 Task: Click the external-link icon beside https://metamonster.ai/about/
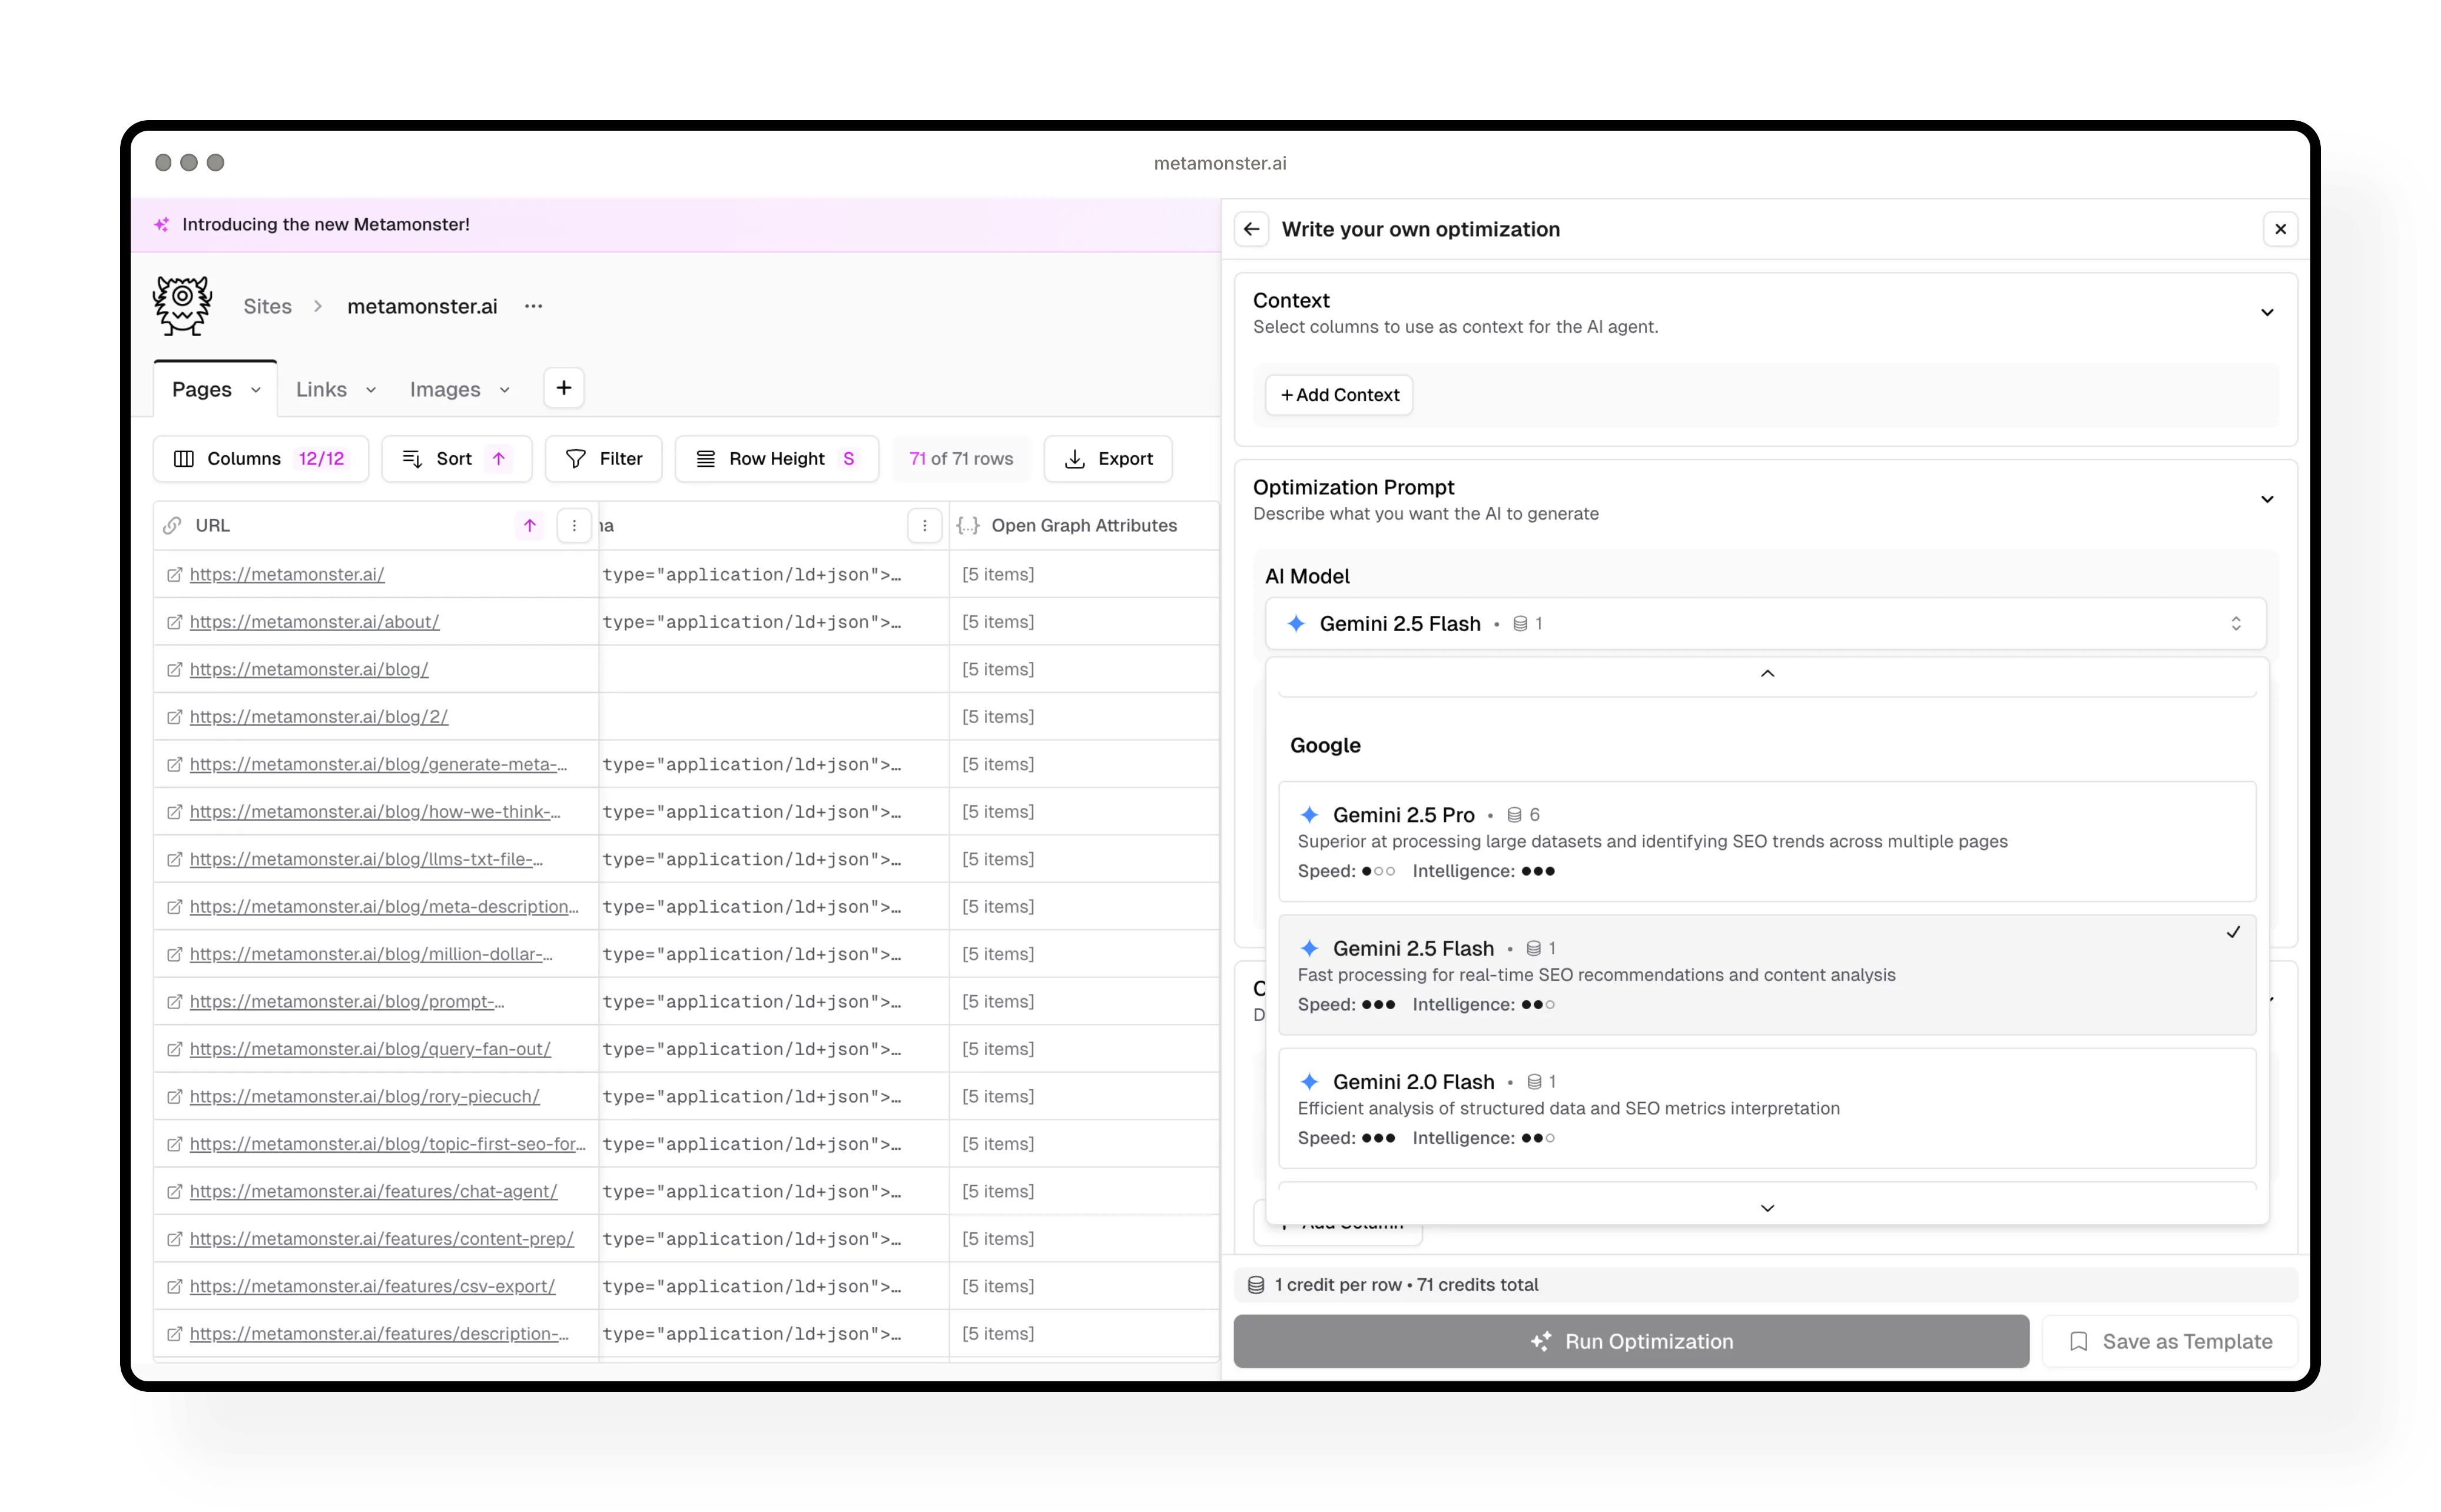coord(174,621)
